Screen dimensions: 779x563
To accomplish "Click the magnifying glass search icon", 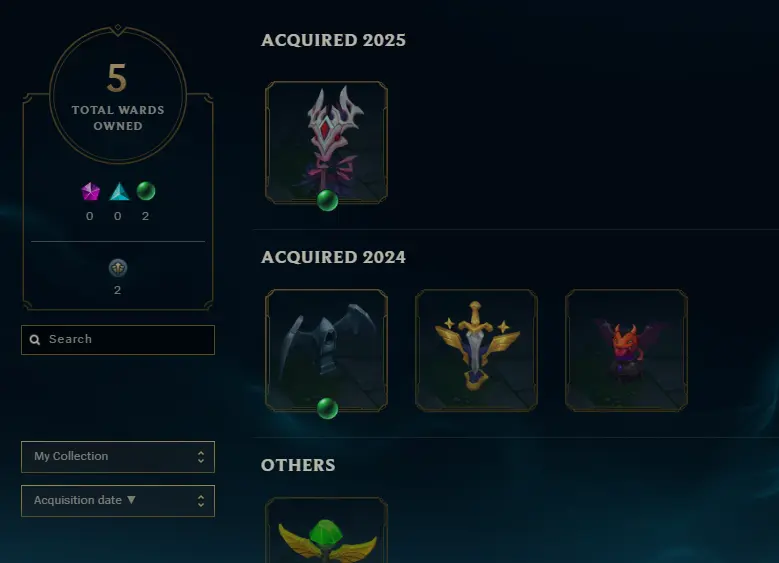I will (35, 340).
